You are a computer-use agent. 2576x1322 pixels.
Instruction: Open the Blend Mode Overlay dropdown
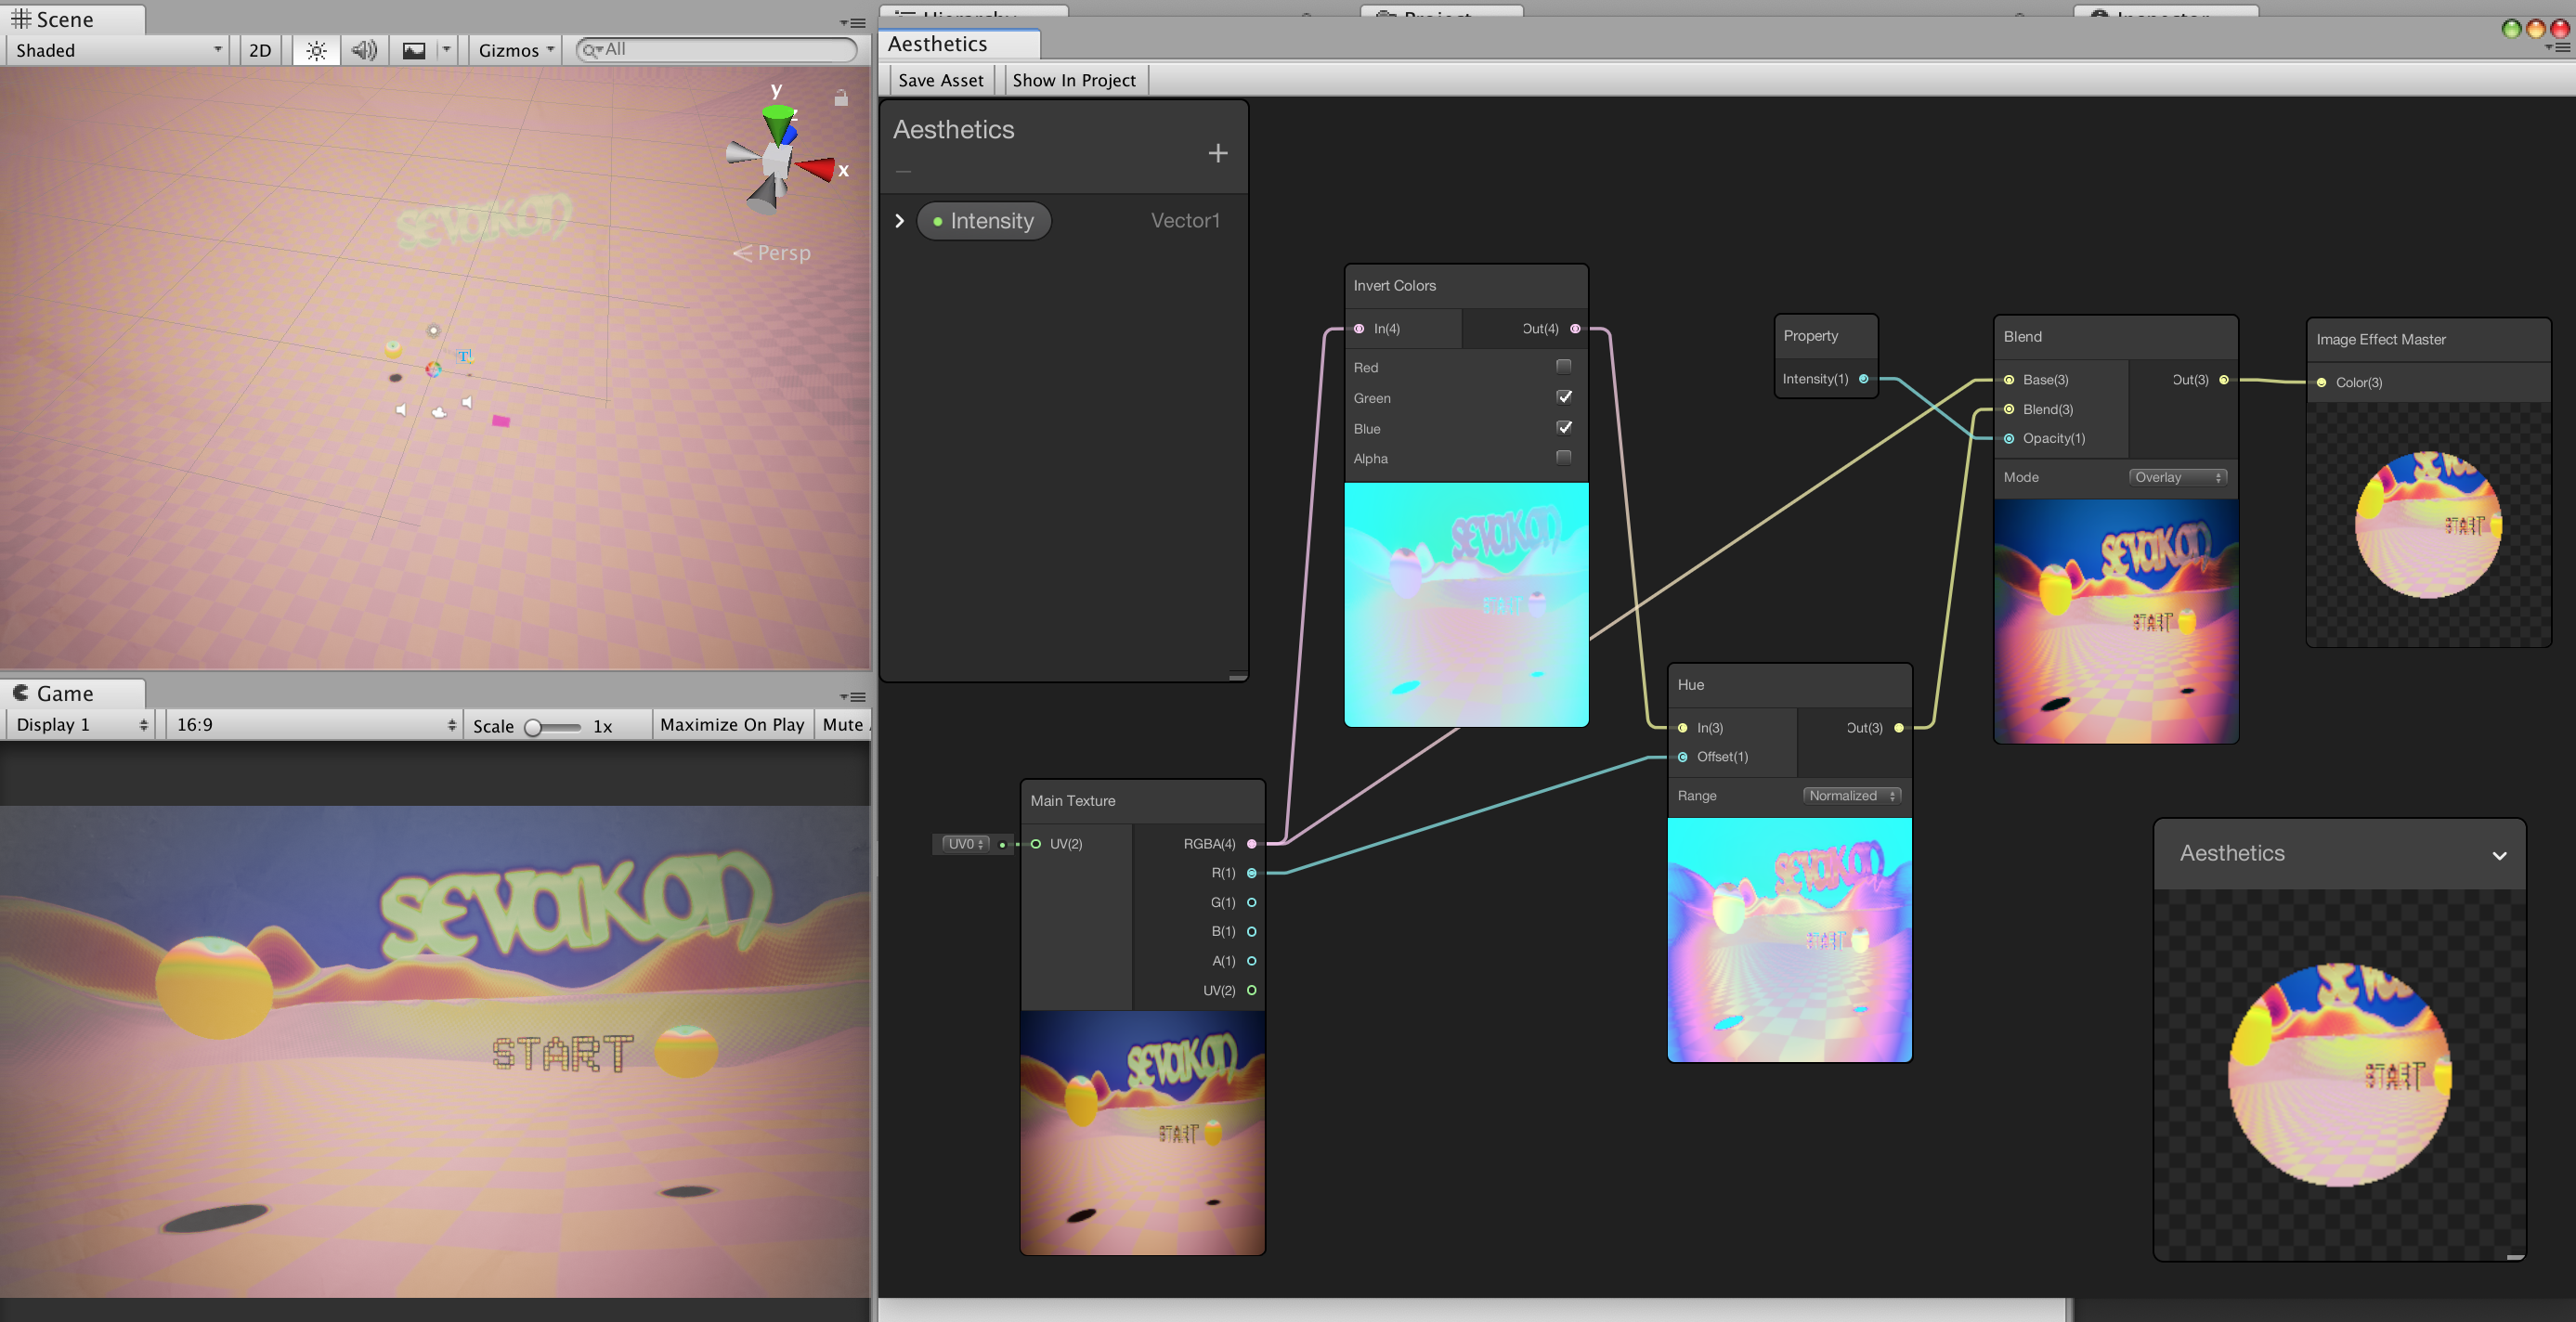(x=2176, y=478)
